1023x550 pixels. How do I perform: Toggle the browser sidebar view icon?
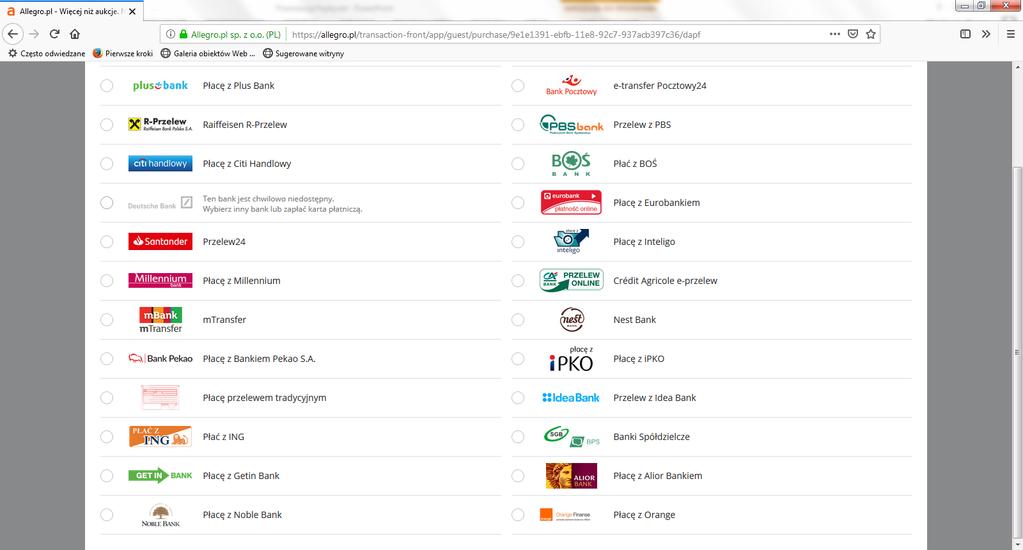(x=966, y=34)
